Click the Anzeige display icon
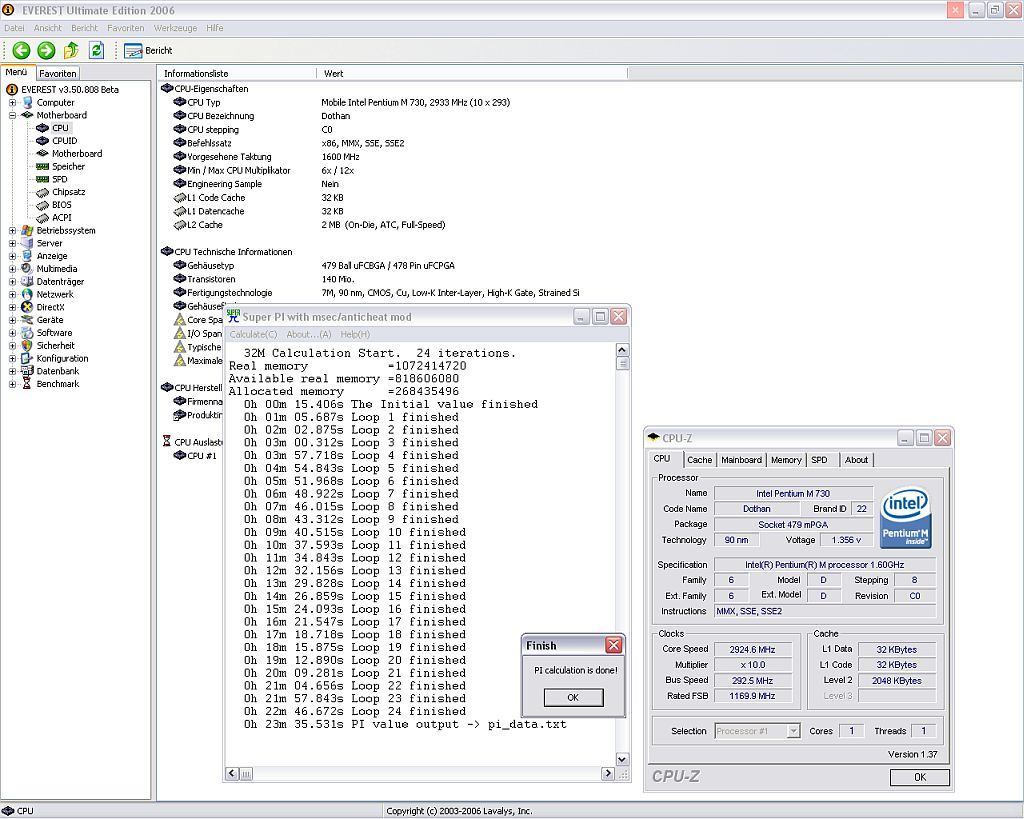The width and height of the screenshot is (1024, 819). point(27,256)
